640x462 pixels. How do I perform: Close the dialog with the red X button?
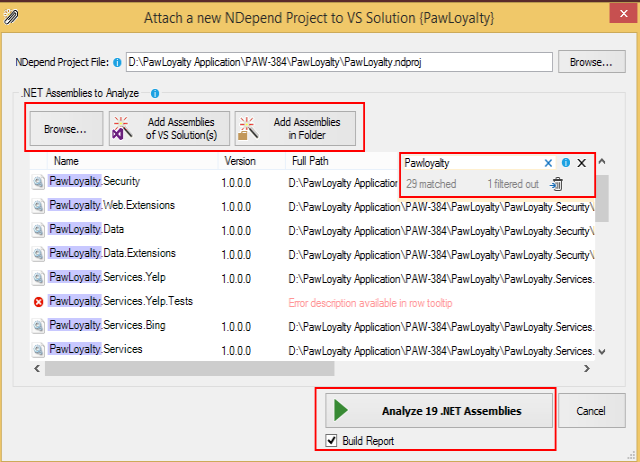coord(623,13)
